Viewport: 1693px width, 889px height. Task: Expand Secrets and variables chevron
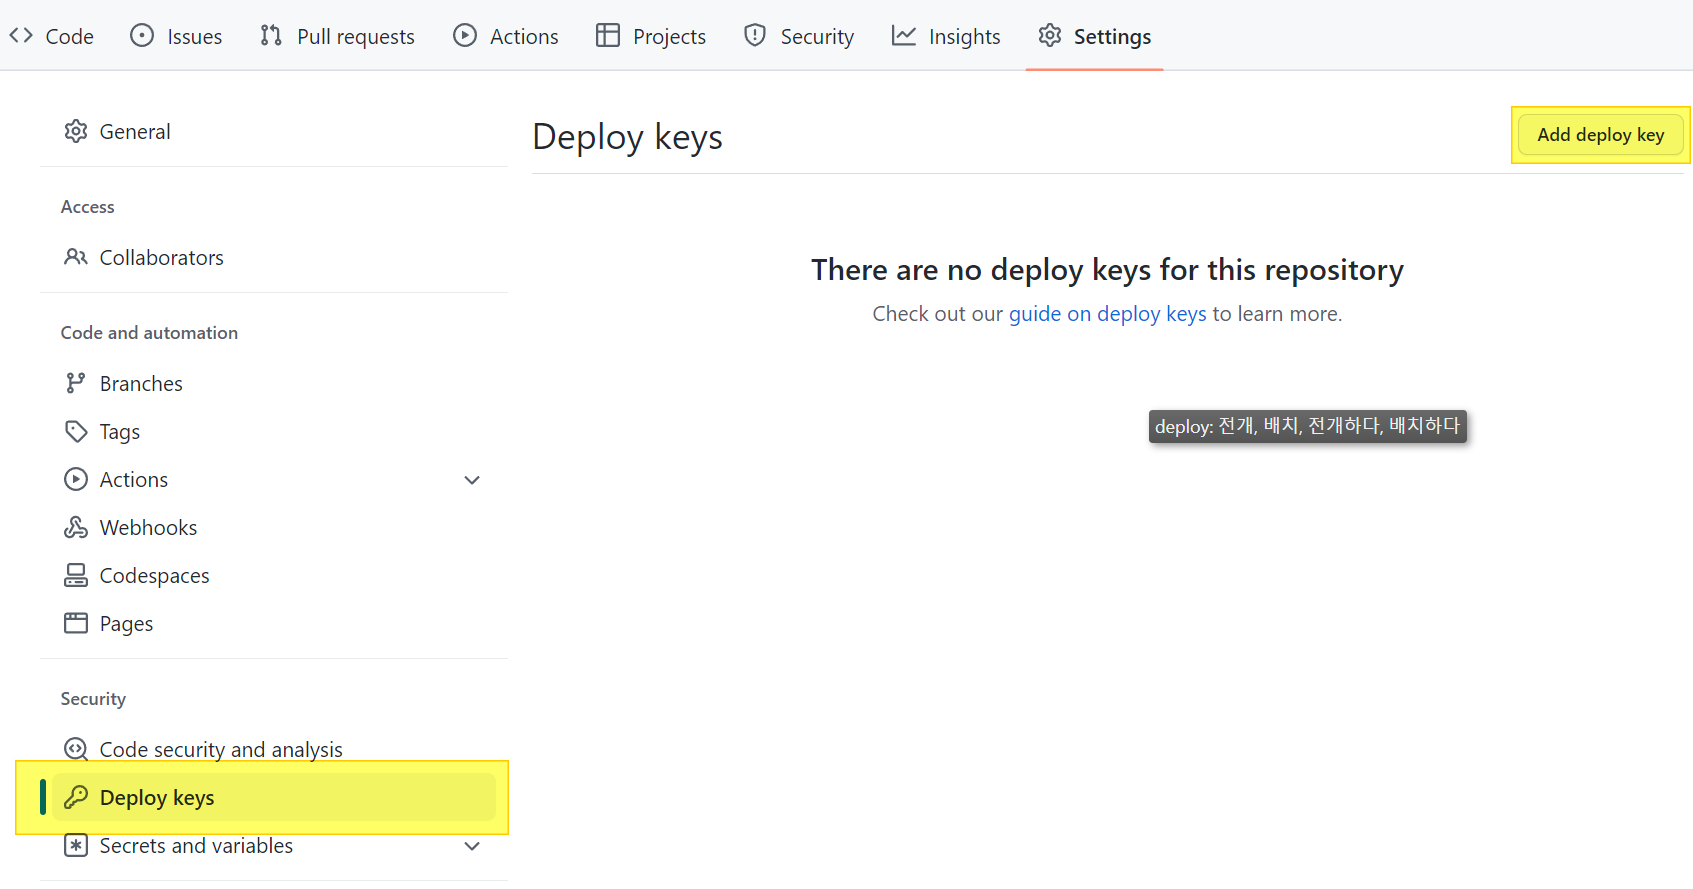[472, 847]
